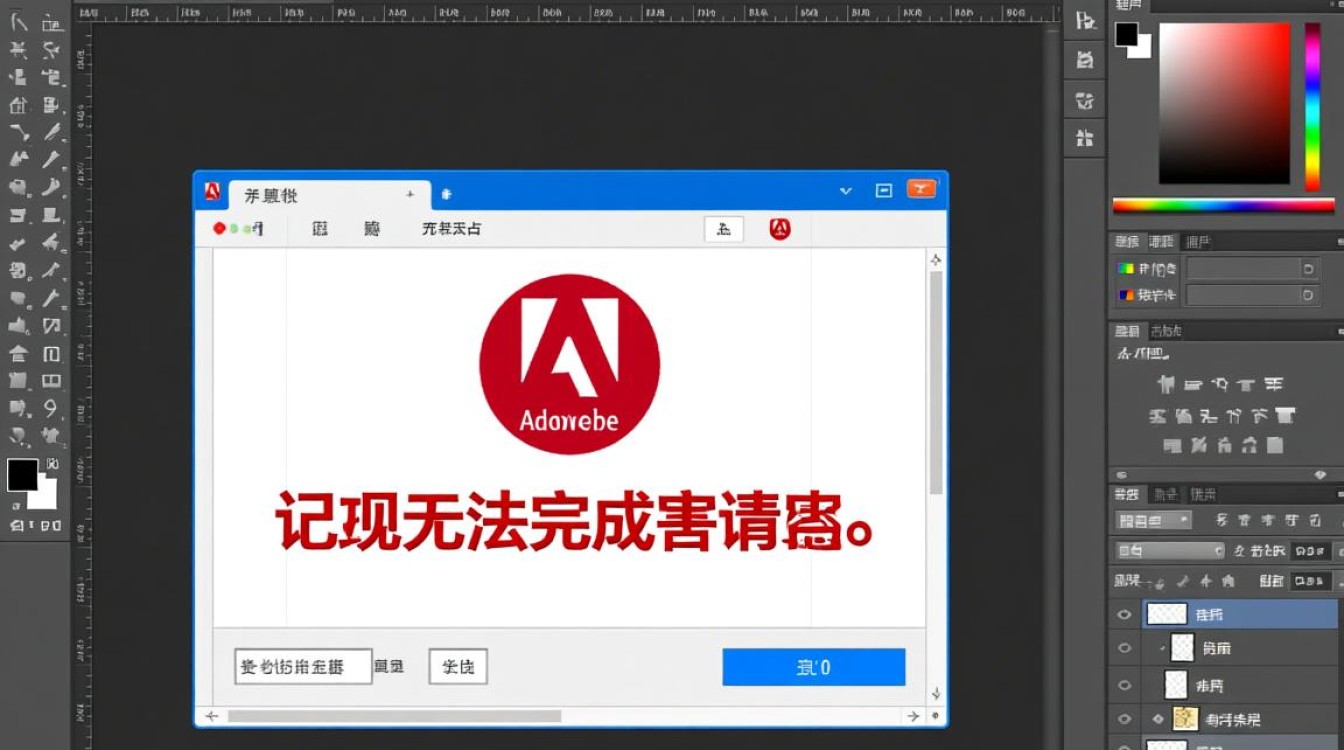The height and width of the screenshot is (750, 1344).
Task: Hide the layer with the yellow thumbnail
Action: pyautogui.click(x=1124, y=719)
